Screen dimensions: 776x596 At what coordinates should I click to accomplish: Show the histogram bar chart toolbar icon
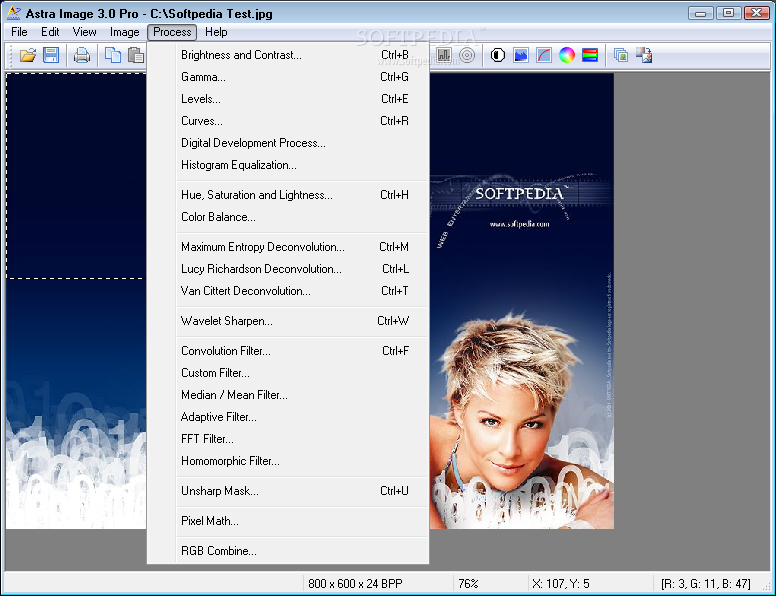click(x=444, y=55)
